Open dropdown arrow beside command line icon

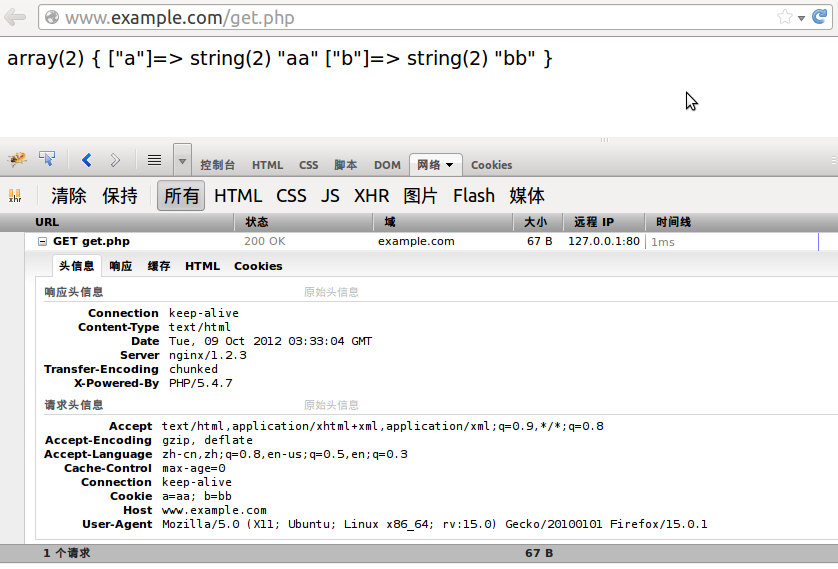tap(182, 160)
